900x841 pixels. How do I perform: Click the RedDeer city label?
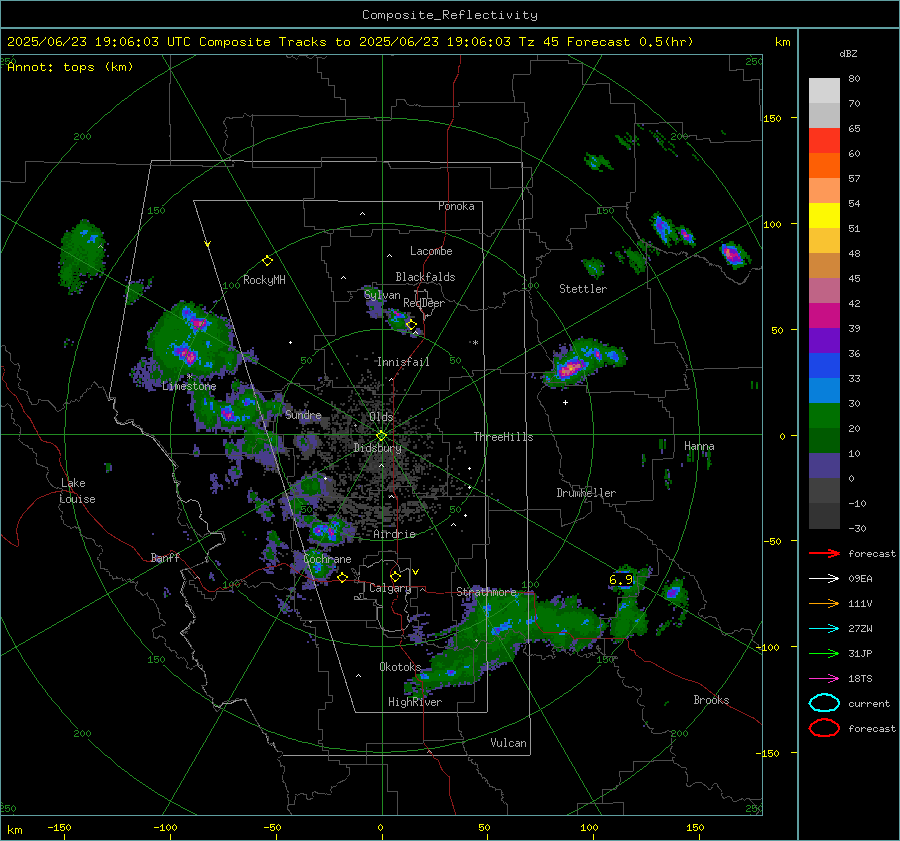[x=424, y=303]
